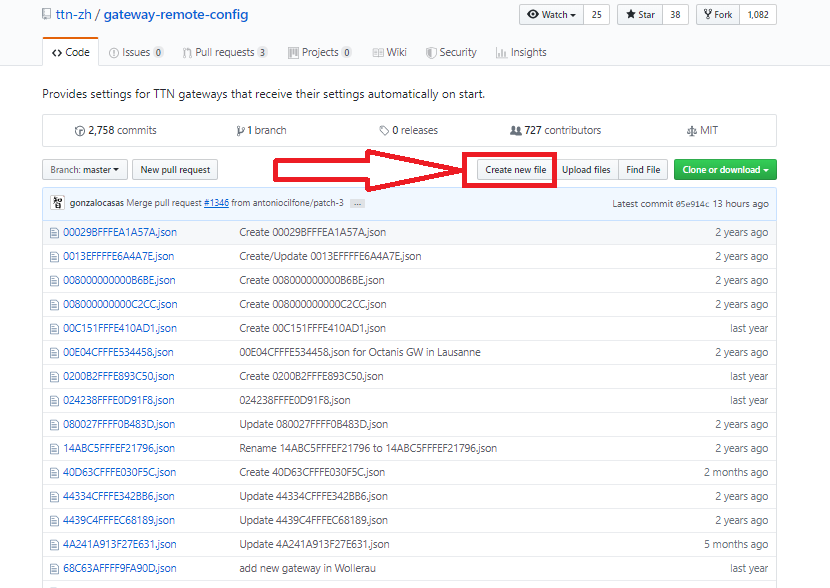The width and height of the screenshot is (830, 588).
Task: Open commit 'add new gateway in Wollerau'
Action: [x=308, y=568]
